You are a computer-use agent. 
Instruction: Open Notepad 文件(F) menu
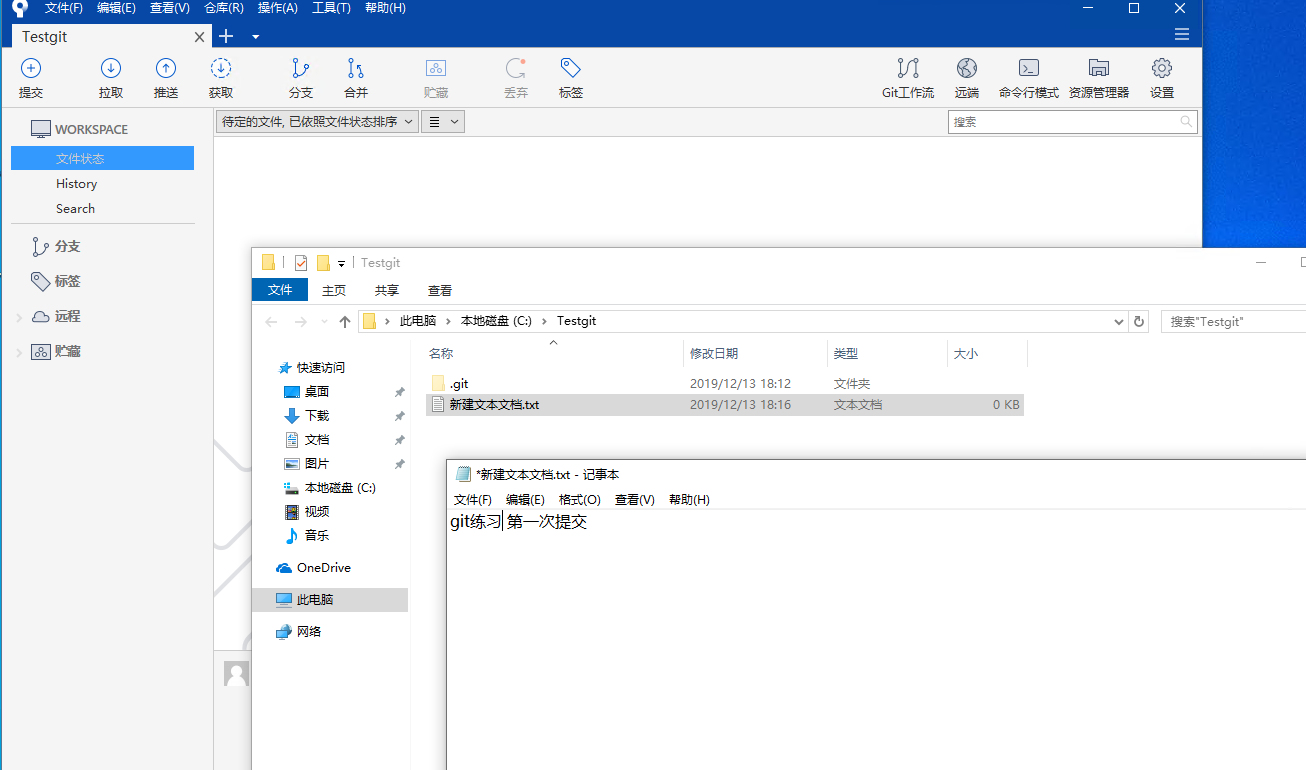pos(473,500)
